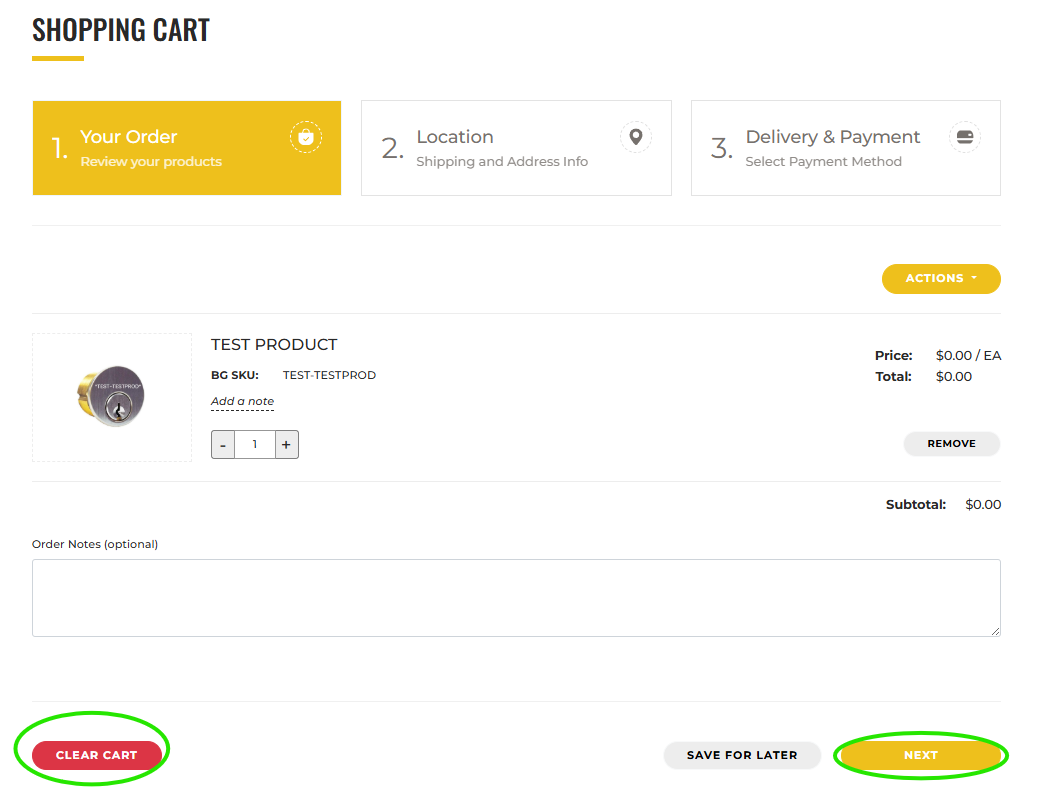
Task: Click the shopping bag icon in Your Order step
Action: click(x=306, y=137)
